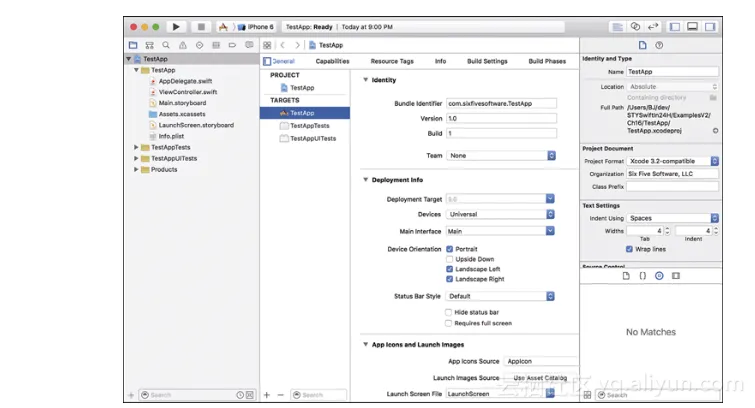The image size is (755, 408).
Task: Open the issue navigator
Action: tap(182, 45)
